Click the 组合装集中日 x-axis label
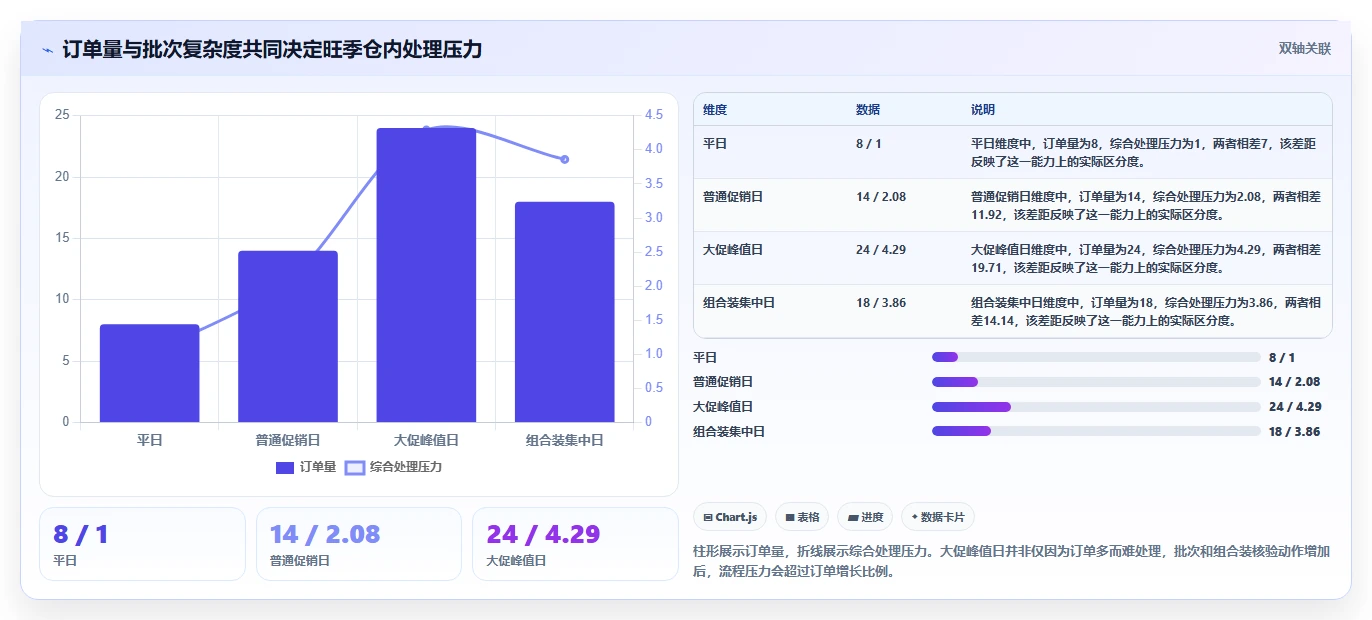 (564, 440)
